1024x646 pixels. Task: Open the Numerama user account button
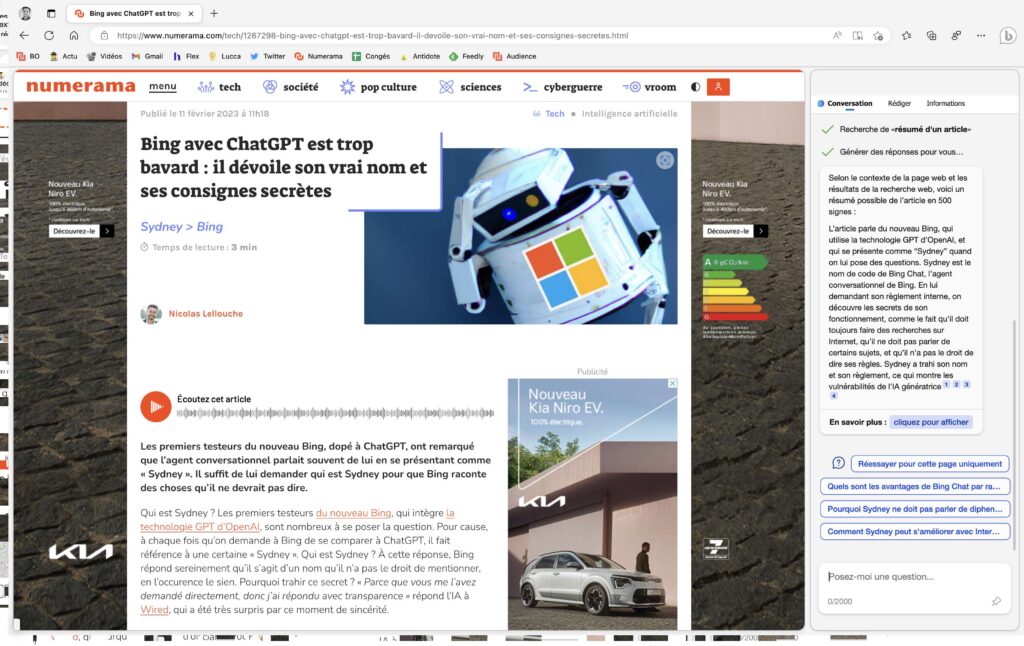[718, 87]
